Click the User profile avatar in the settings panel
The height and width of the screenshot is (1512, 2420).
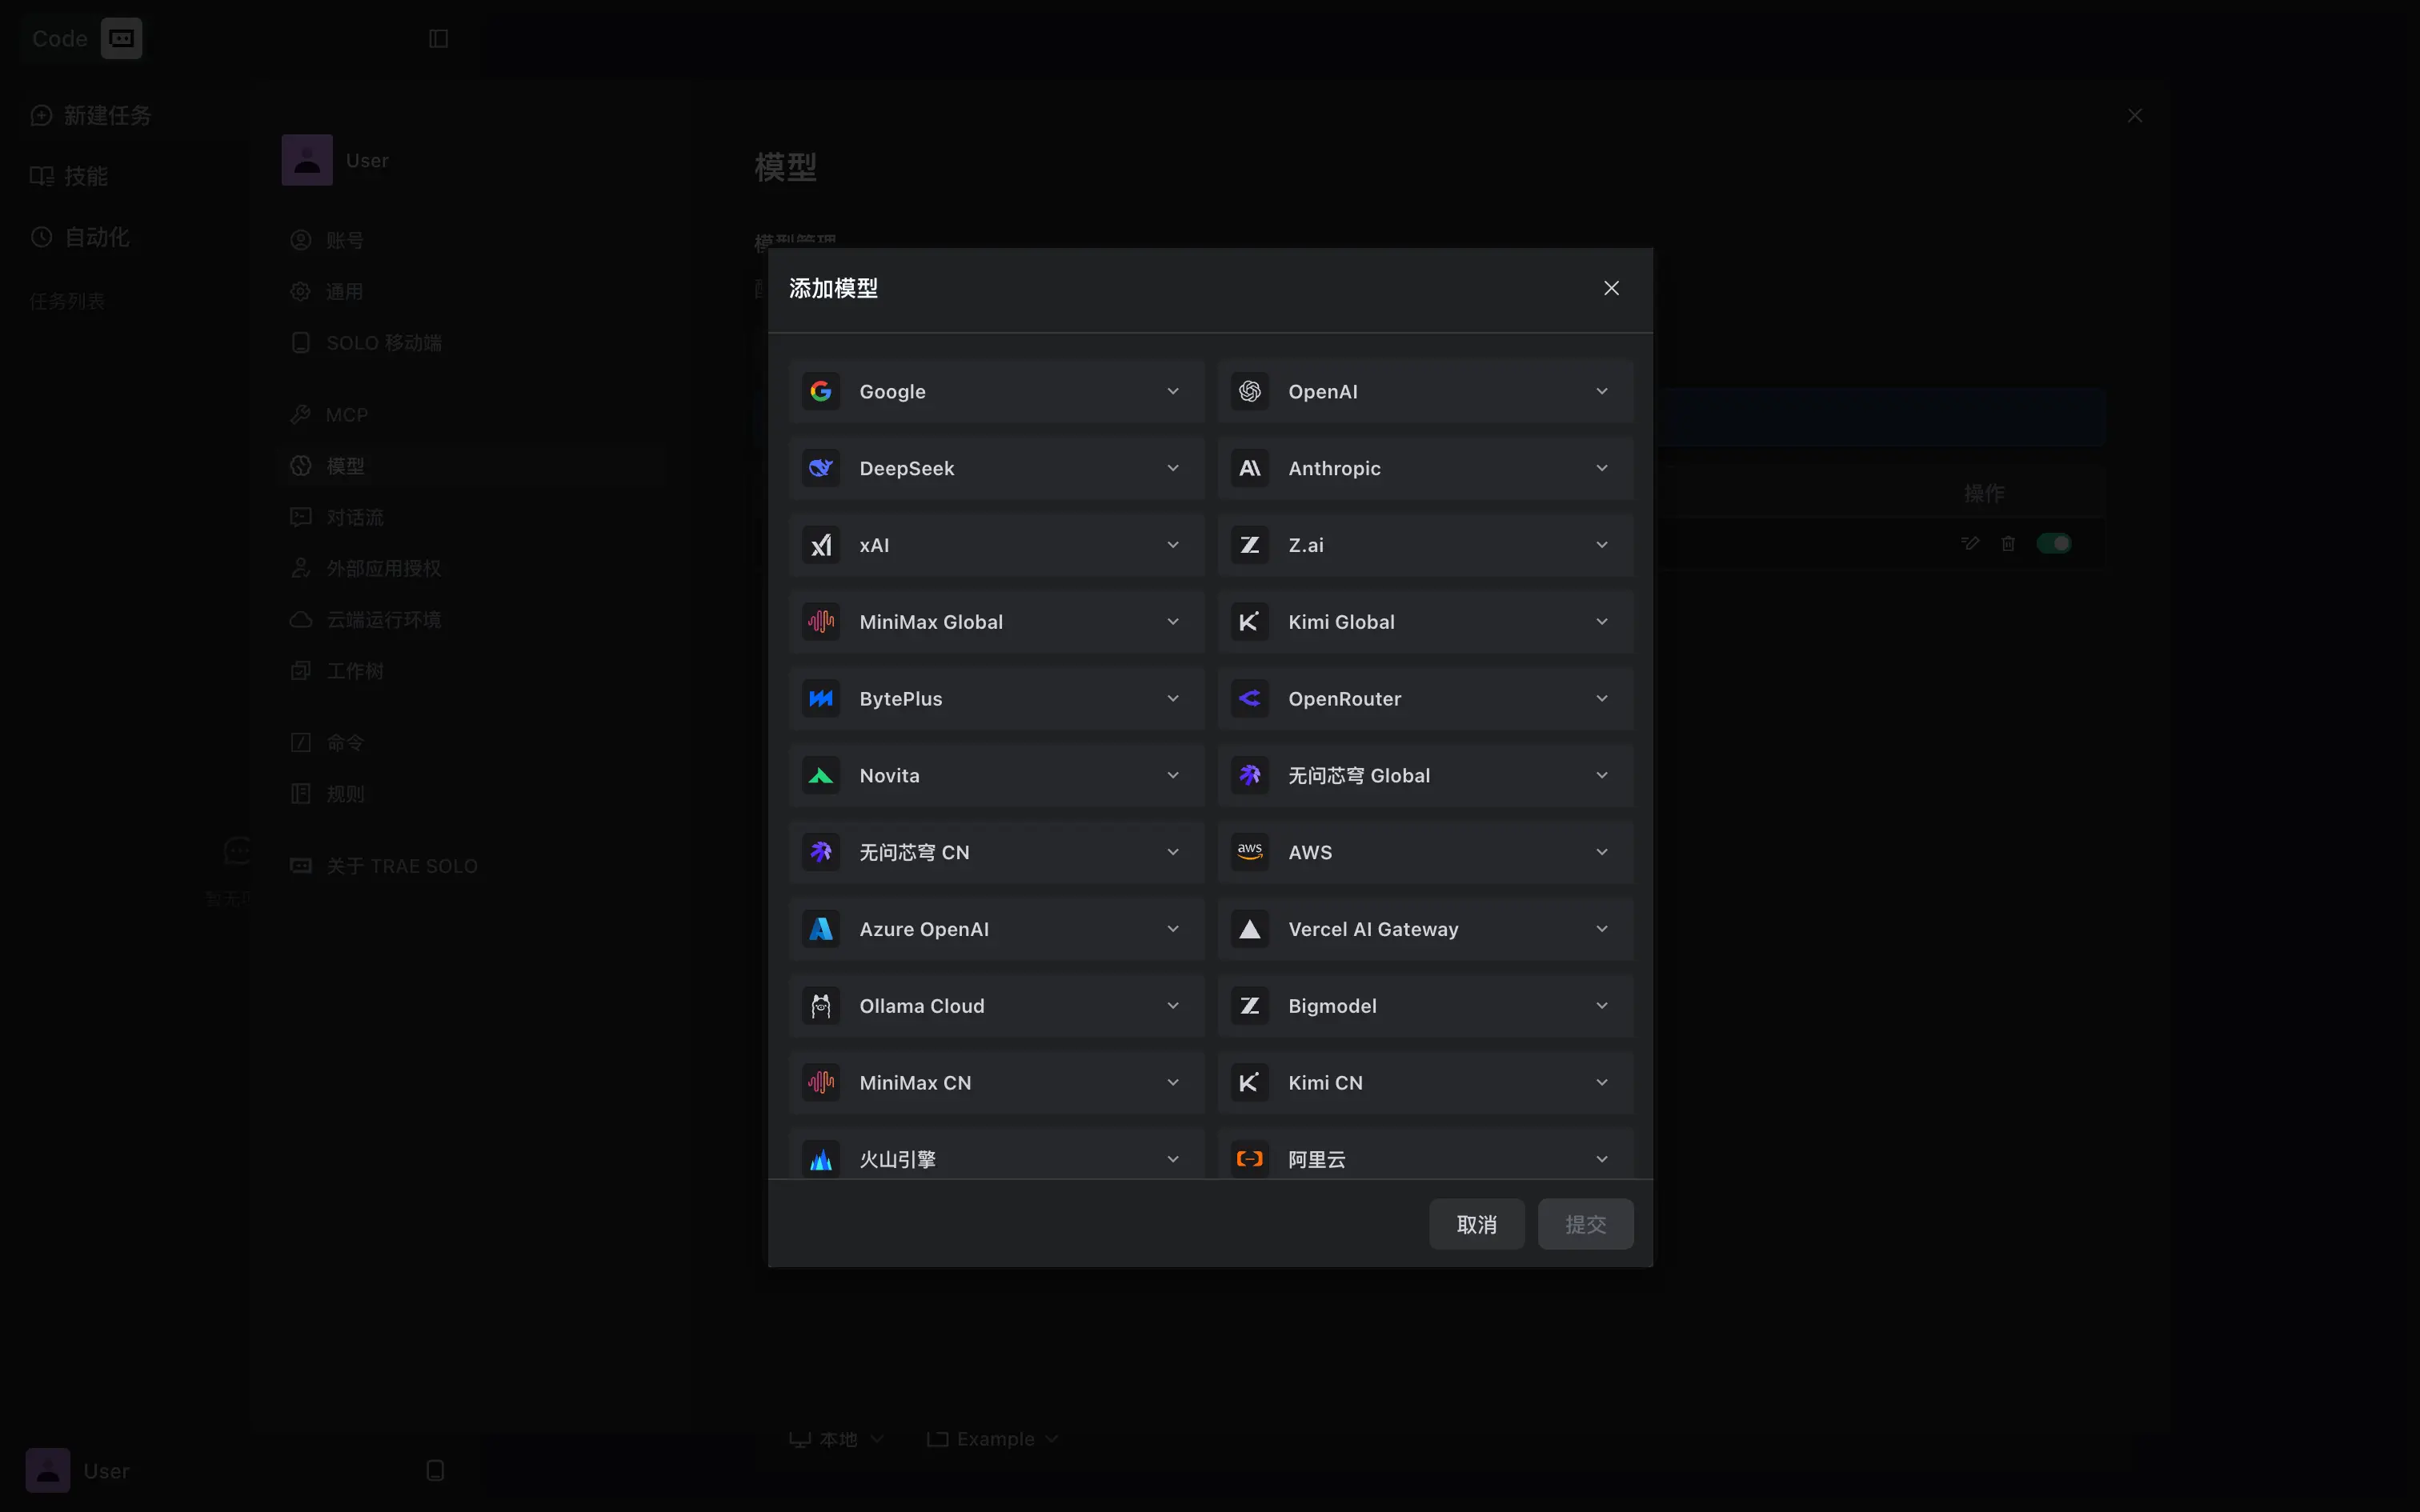[x=307, y=160]
